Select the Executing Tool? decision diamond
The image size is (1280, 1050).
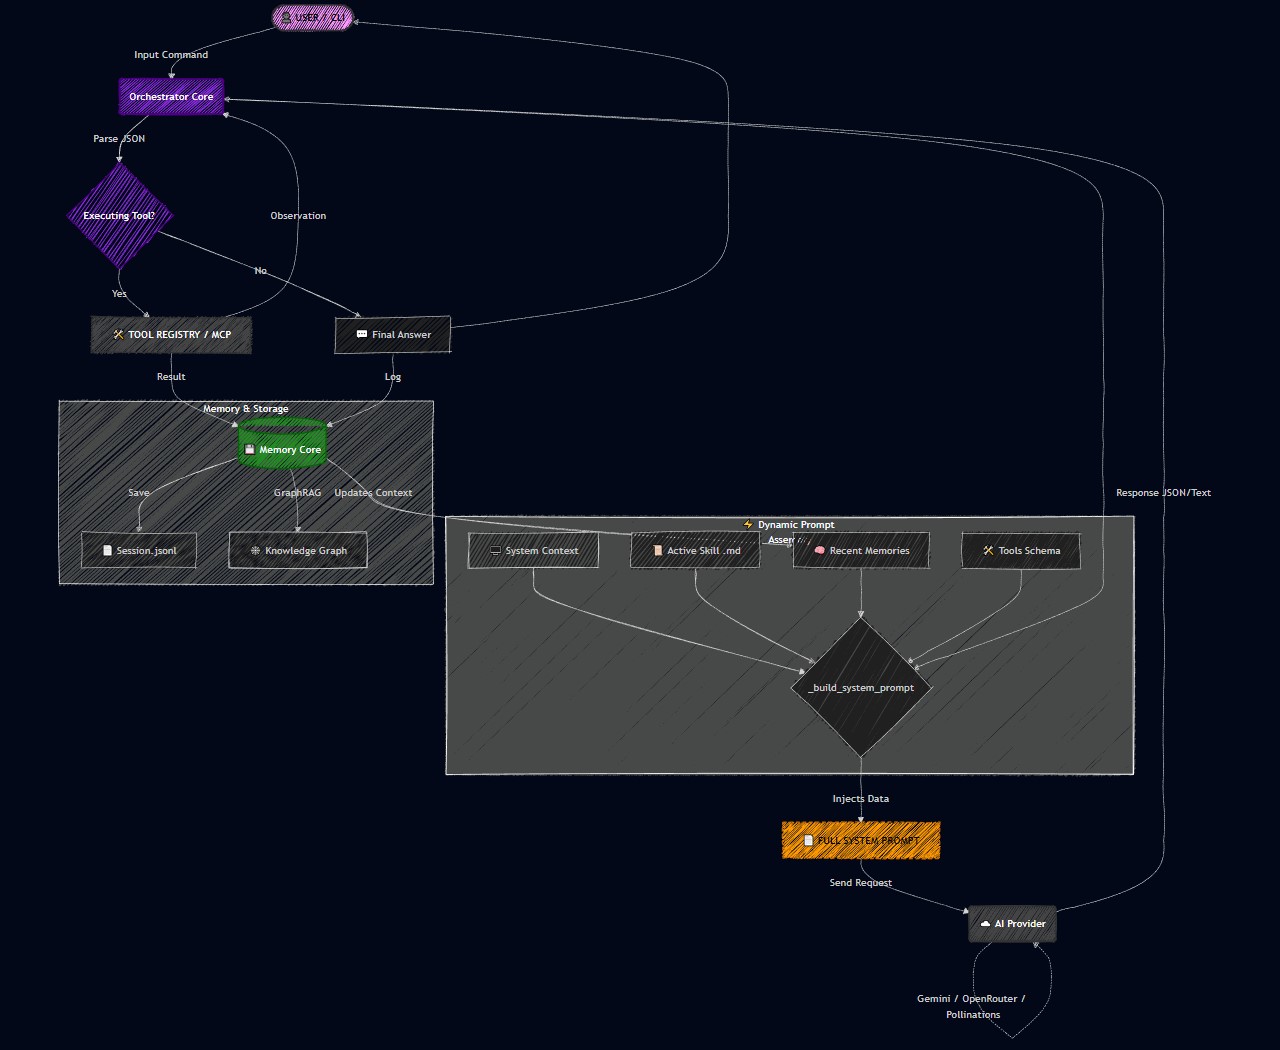(119, 215)
